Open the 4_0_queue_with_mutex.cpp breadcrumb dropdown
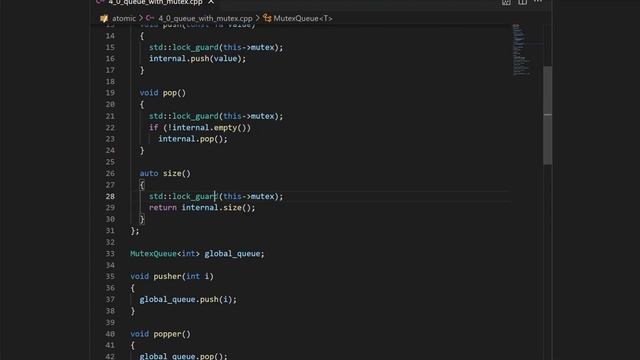 click(x=205, y=18)
